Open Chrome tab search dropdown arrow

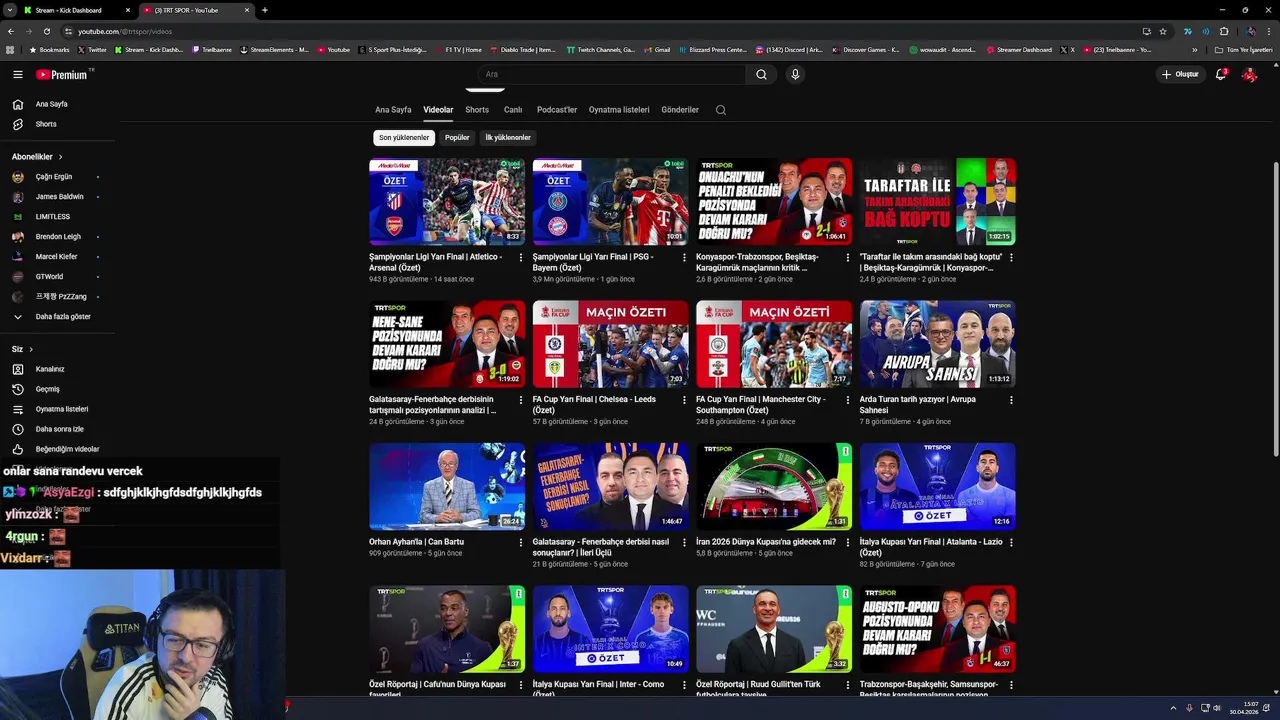[x=9, y=10]
